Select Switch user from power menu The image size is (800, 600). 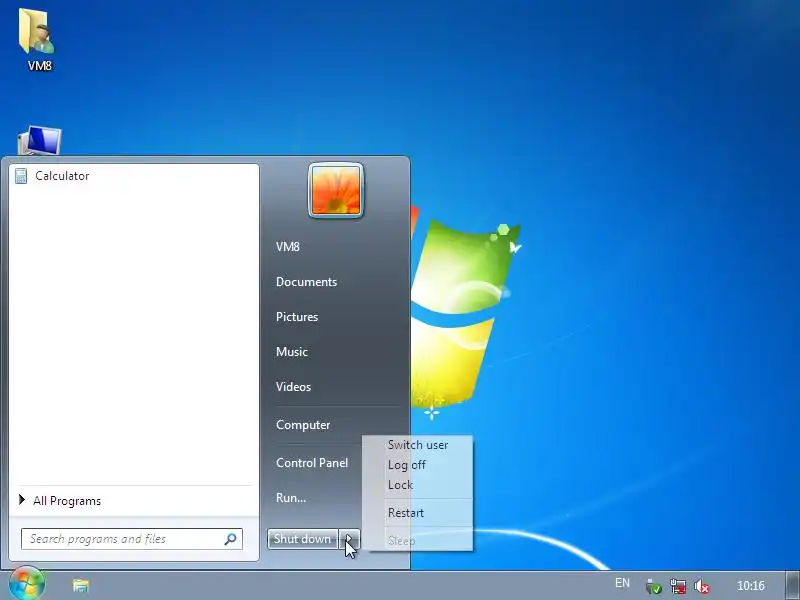[x=418, y=445]
